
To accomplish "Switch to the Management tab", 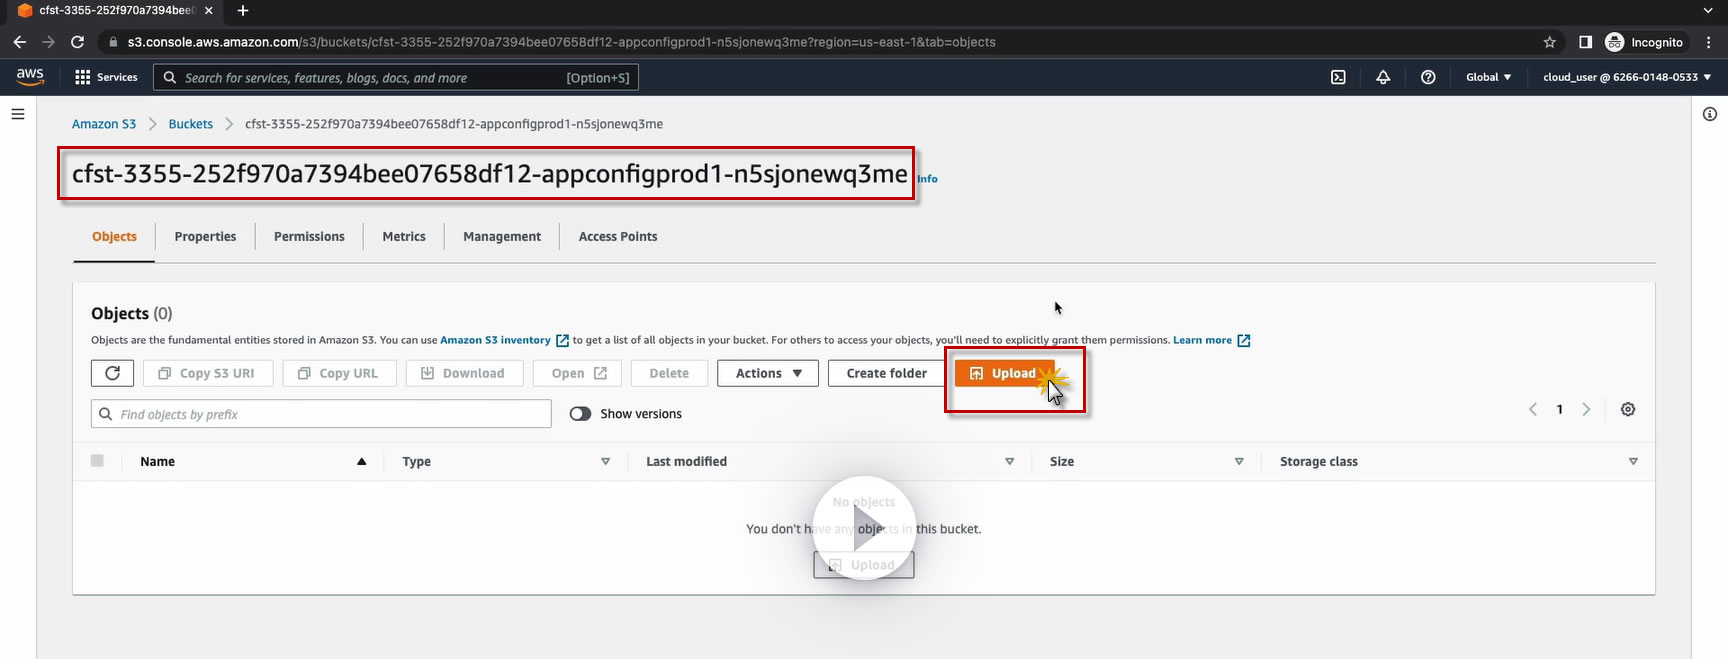I will point(502,237).
